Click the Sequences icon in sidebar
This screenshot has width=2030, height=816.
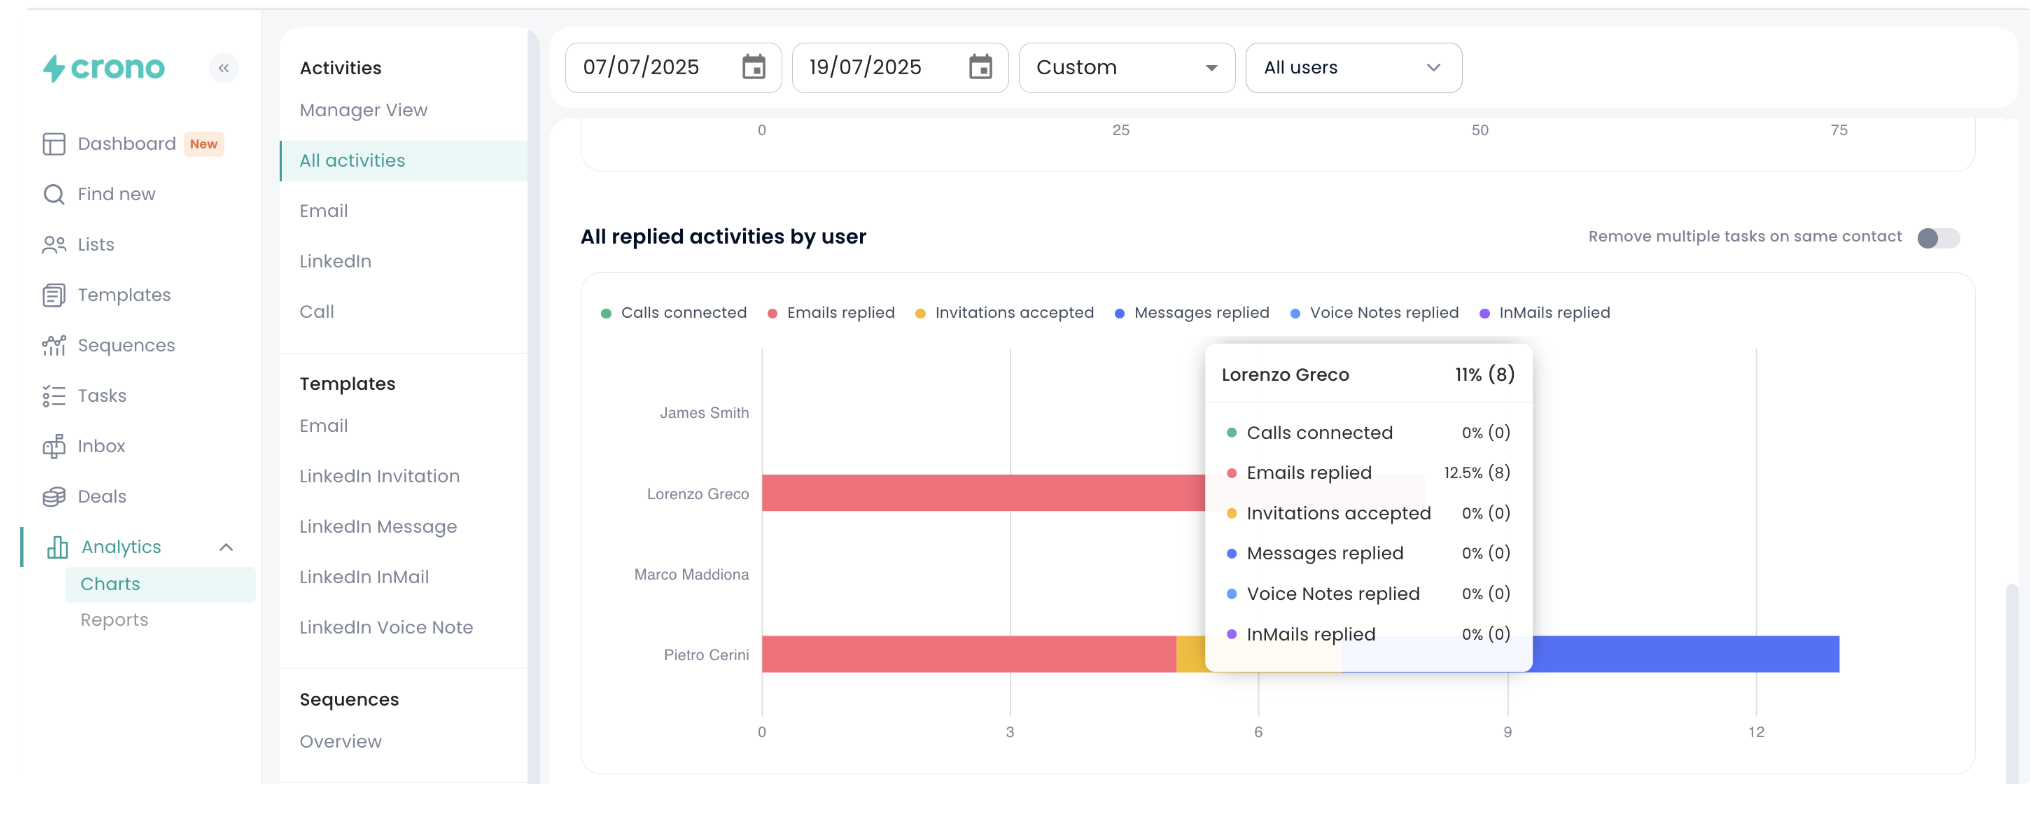[54, 346]
